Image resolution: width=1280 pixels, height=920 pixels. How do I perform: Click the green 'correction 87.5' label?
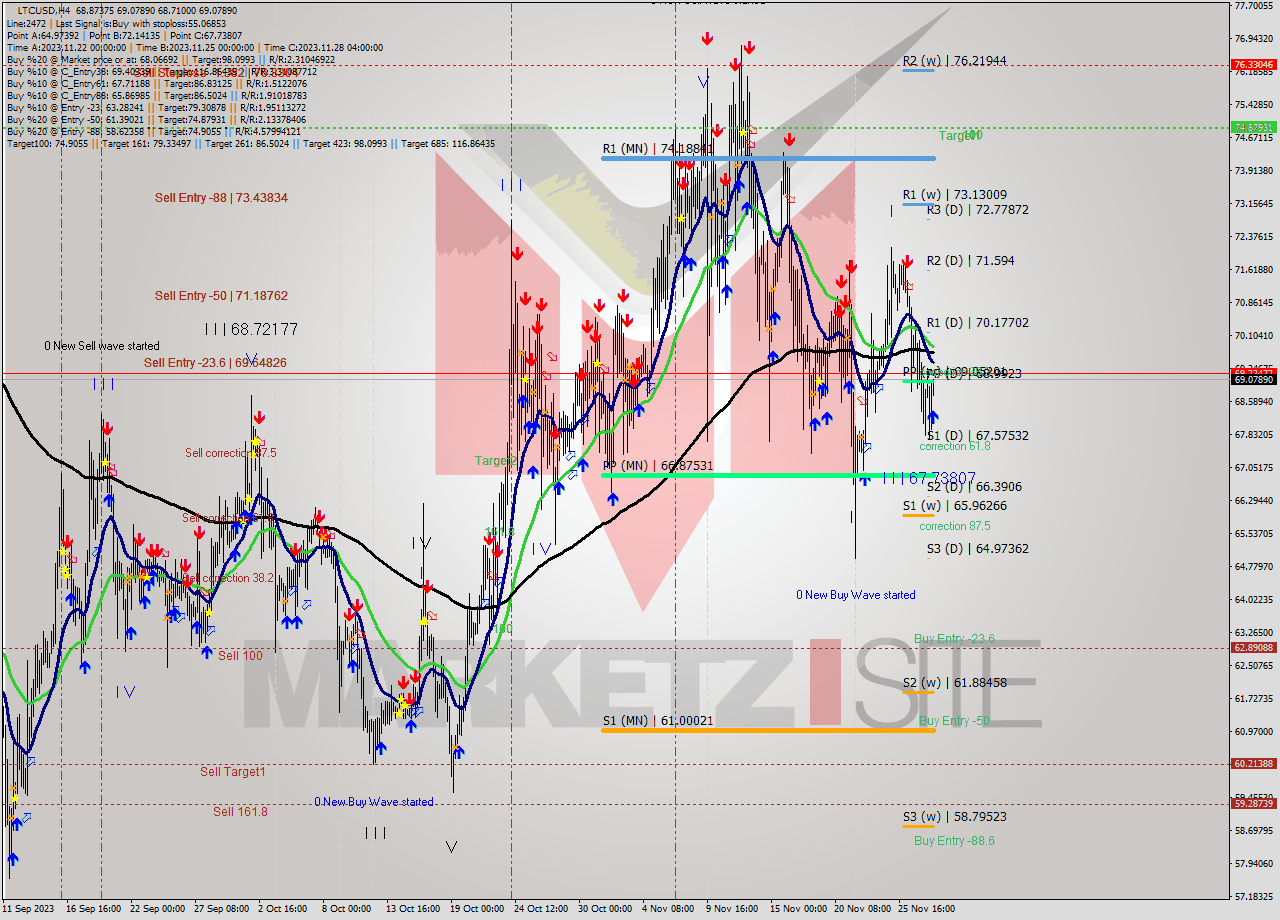[x=955, y=526]
